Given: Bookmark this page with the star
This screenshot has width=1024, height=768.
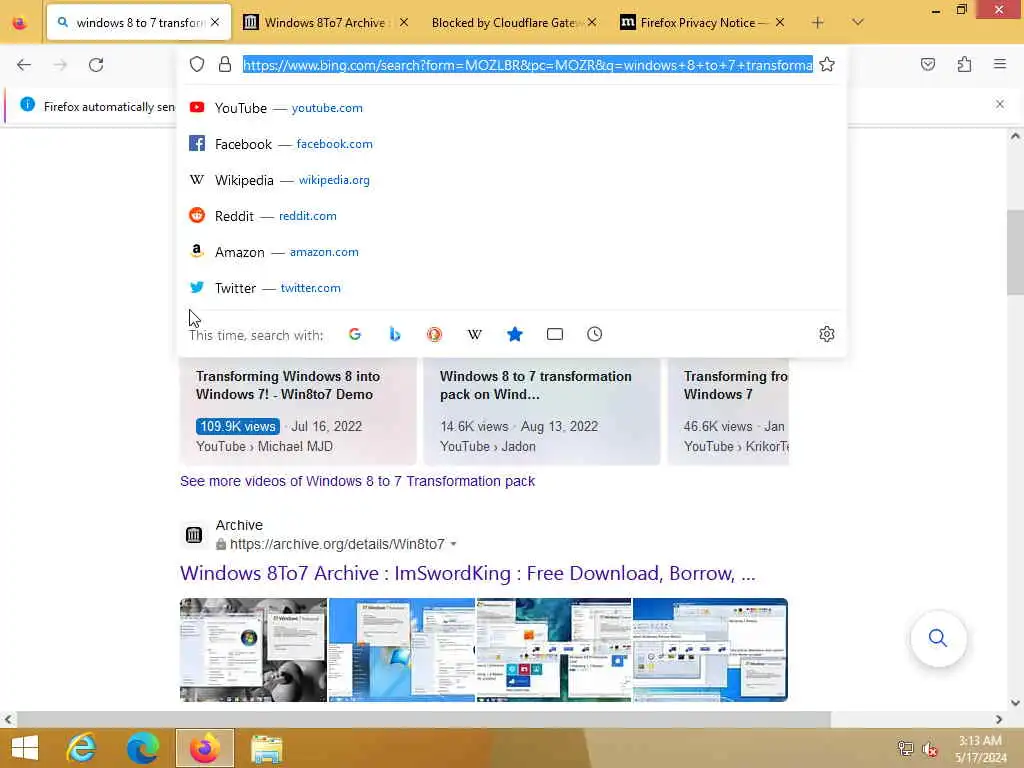Looking at the screenshot, I should pyautogui.click(x=827, y=64).
